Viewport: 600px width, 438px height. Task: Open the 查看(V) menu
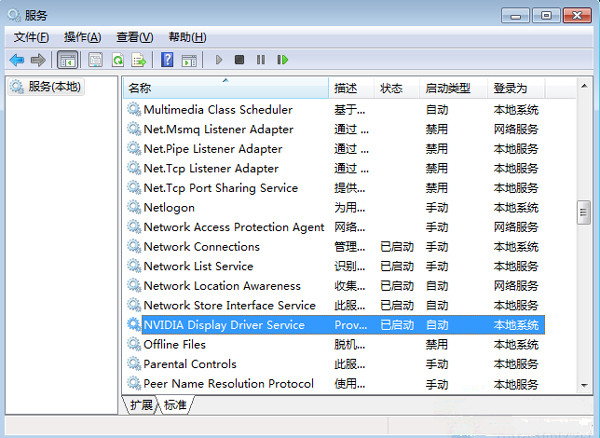click(135, 37)
